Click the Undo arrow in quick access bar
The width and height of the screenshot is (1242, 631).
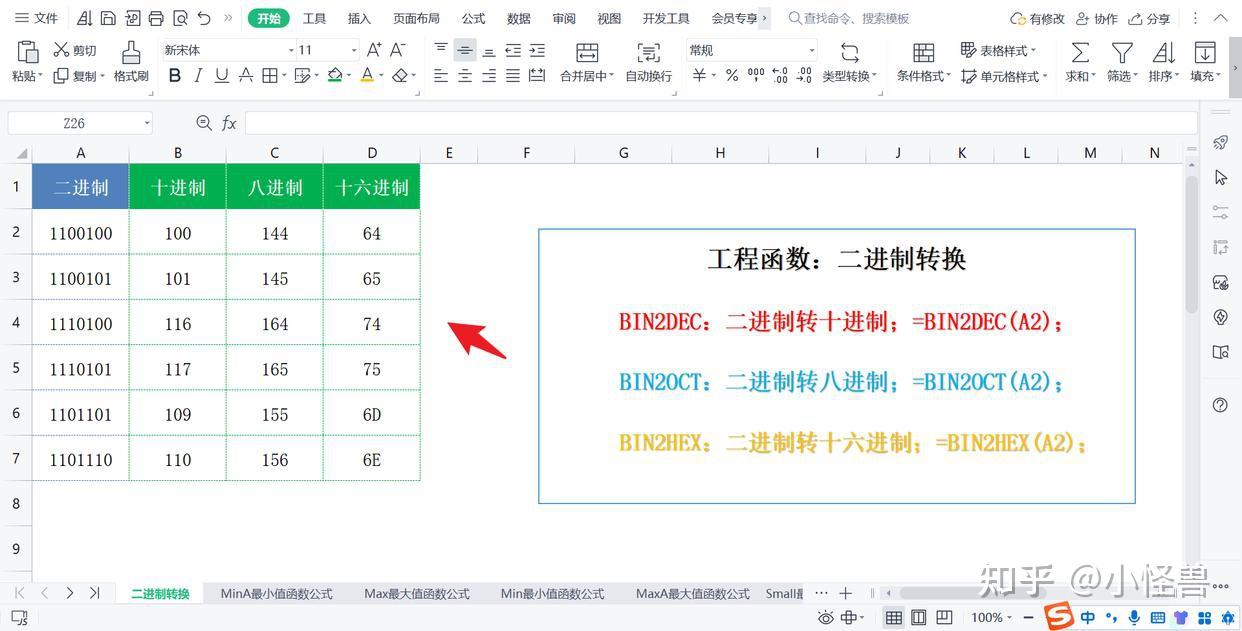click(204, 18)
